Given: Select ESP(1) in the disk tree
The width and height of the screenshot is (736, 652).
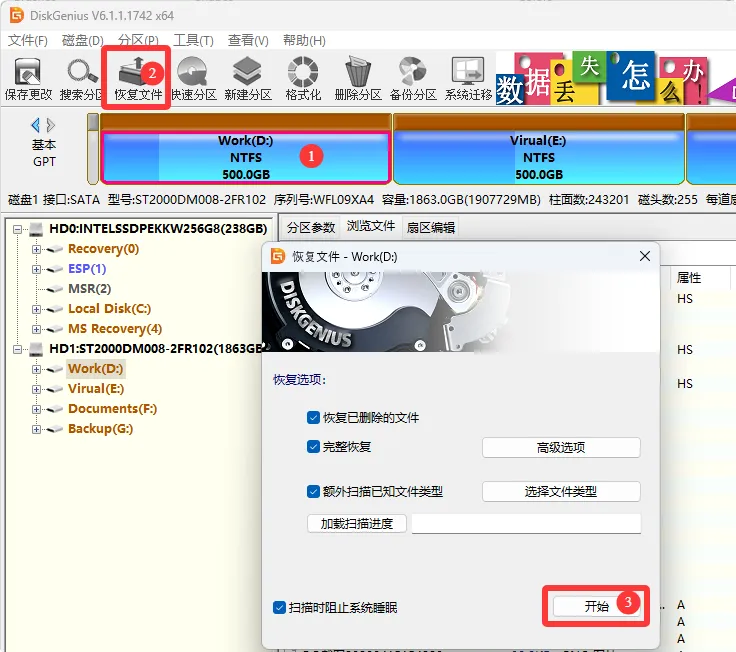Looking at the screenshot, I should tap(87, 269).
